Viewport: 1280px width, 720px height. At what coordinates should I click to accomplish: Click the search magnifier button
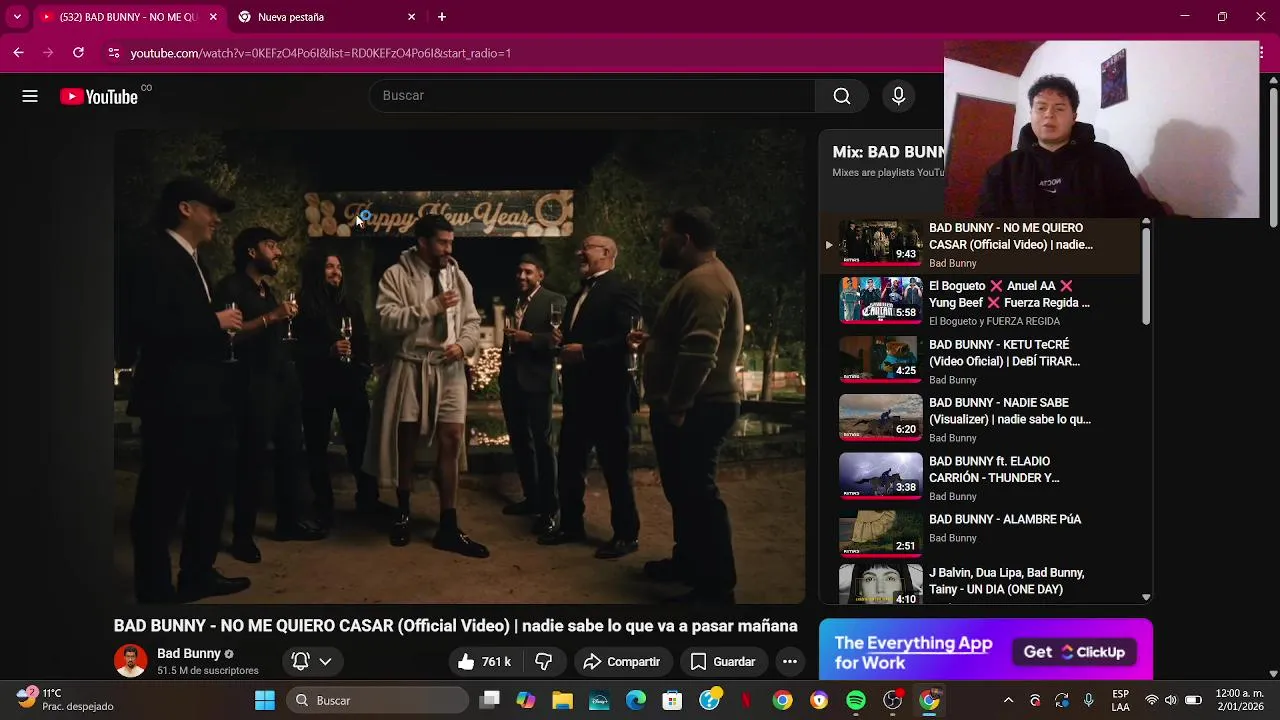pos(842,96)
